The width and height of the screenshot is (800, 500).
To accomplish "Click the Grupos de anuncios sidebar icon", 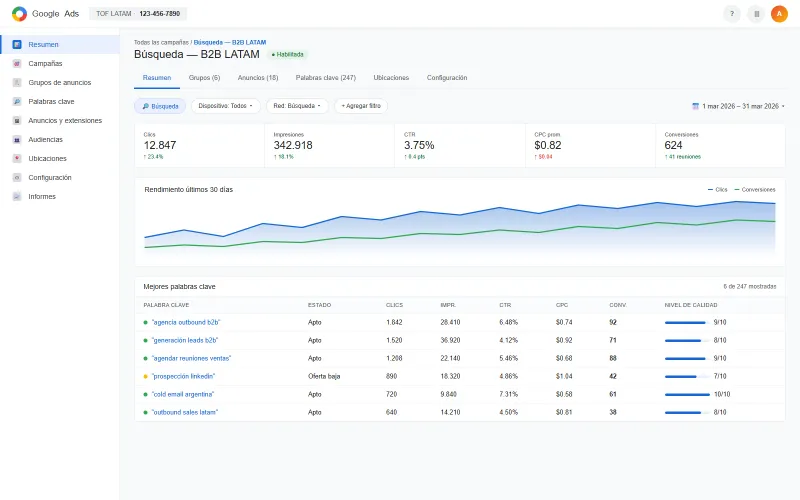I will pos(17,82).
